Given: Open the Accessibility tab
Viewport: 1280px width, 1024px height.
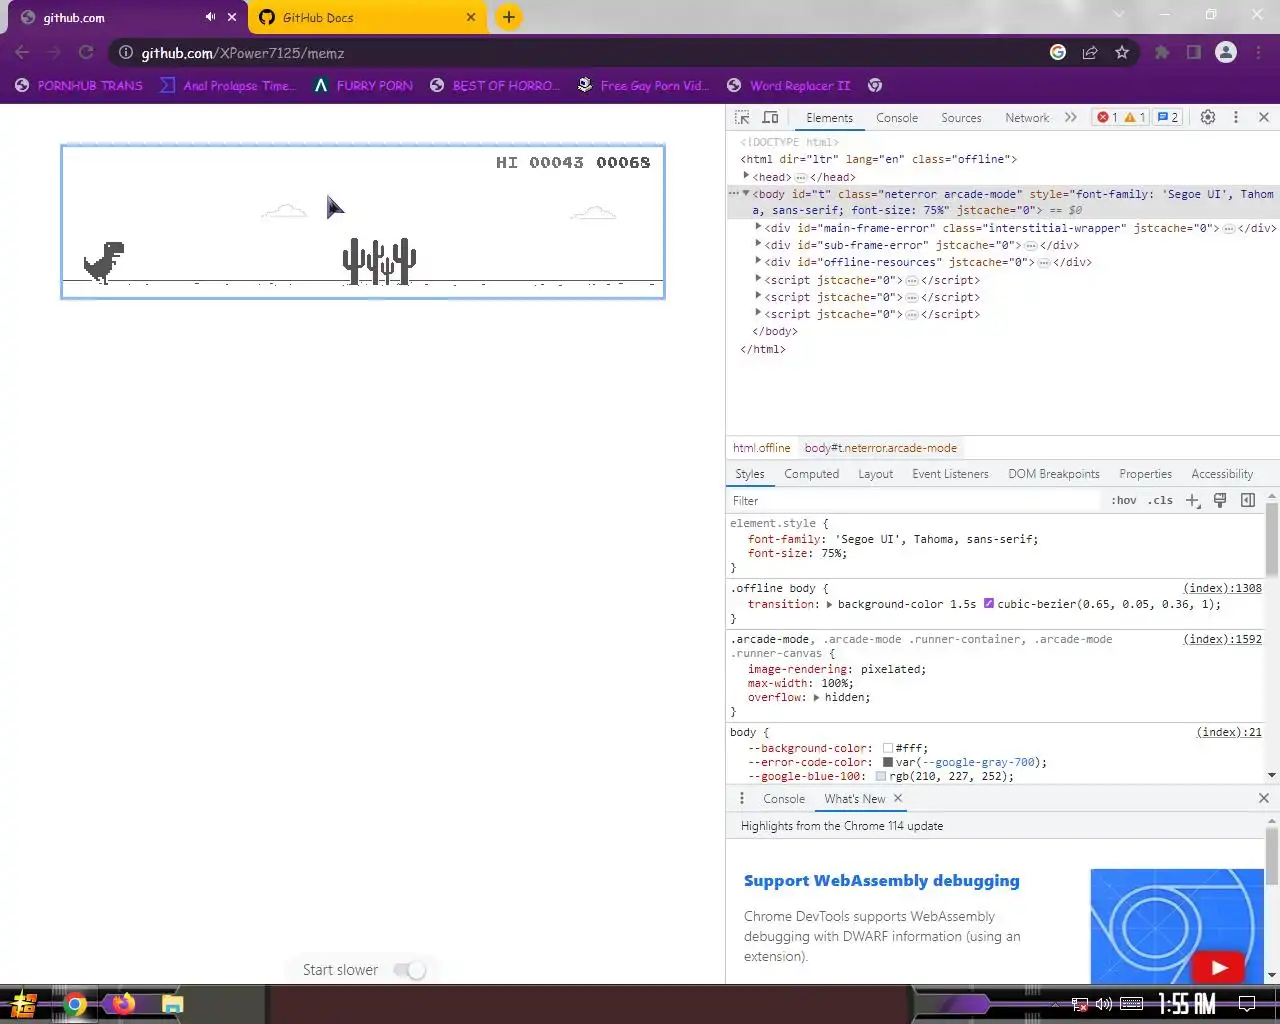Looking at the screenshot, I should pyautogui.click(x=1222, y=474).
